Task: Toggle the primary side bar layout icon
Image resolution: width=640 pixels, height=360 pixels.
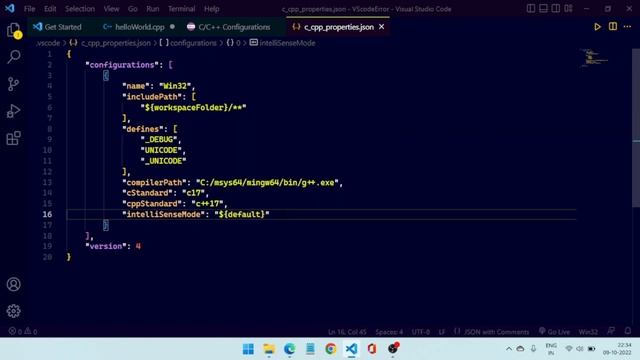Action: (x=531, y=9)
